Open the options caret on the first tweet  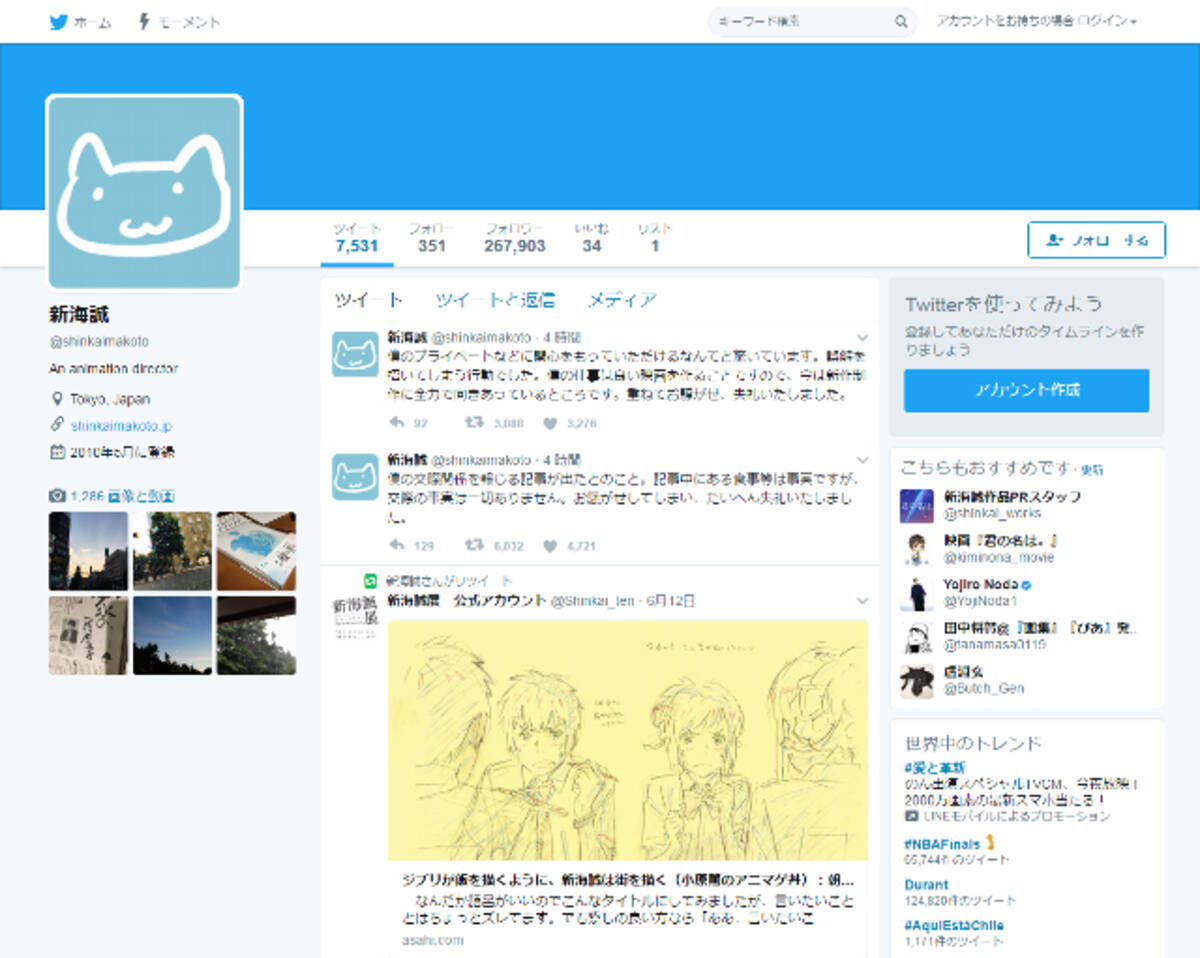862,335
